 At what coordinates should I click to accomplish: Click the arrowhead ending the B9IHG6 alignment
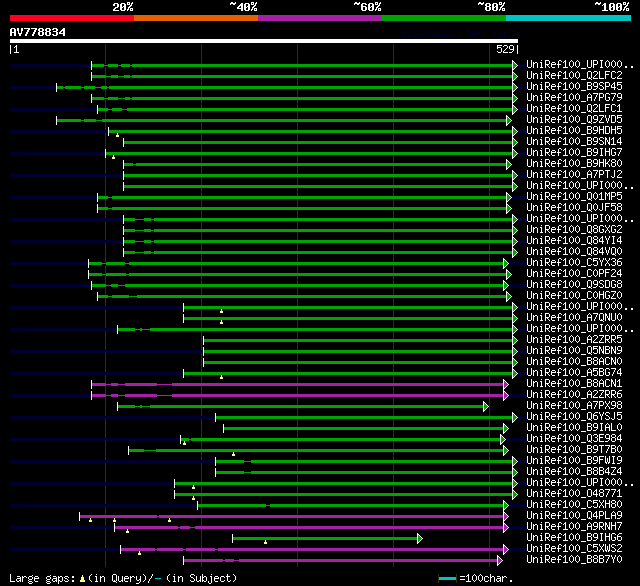(420, 539)
